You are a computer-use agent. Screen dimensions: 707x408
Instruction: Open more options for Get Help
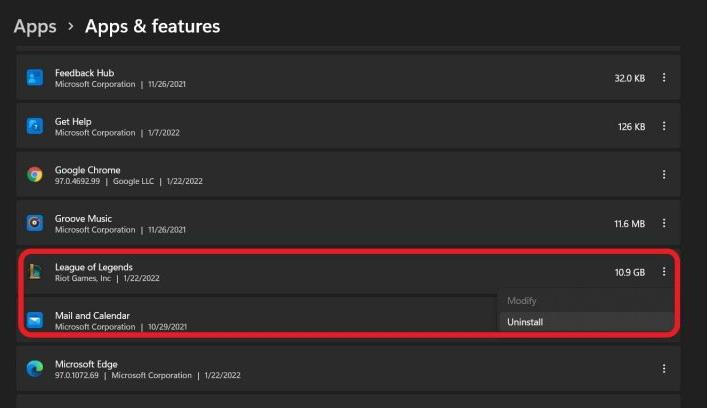tap(664, 126)
